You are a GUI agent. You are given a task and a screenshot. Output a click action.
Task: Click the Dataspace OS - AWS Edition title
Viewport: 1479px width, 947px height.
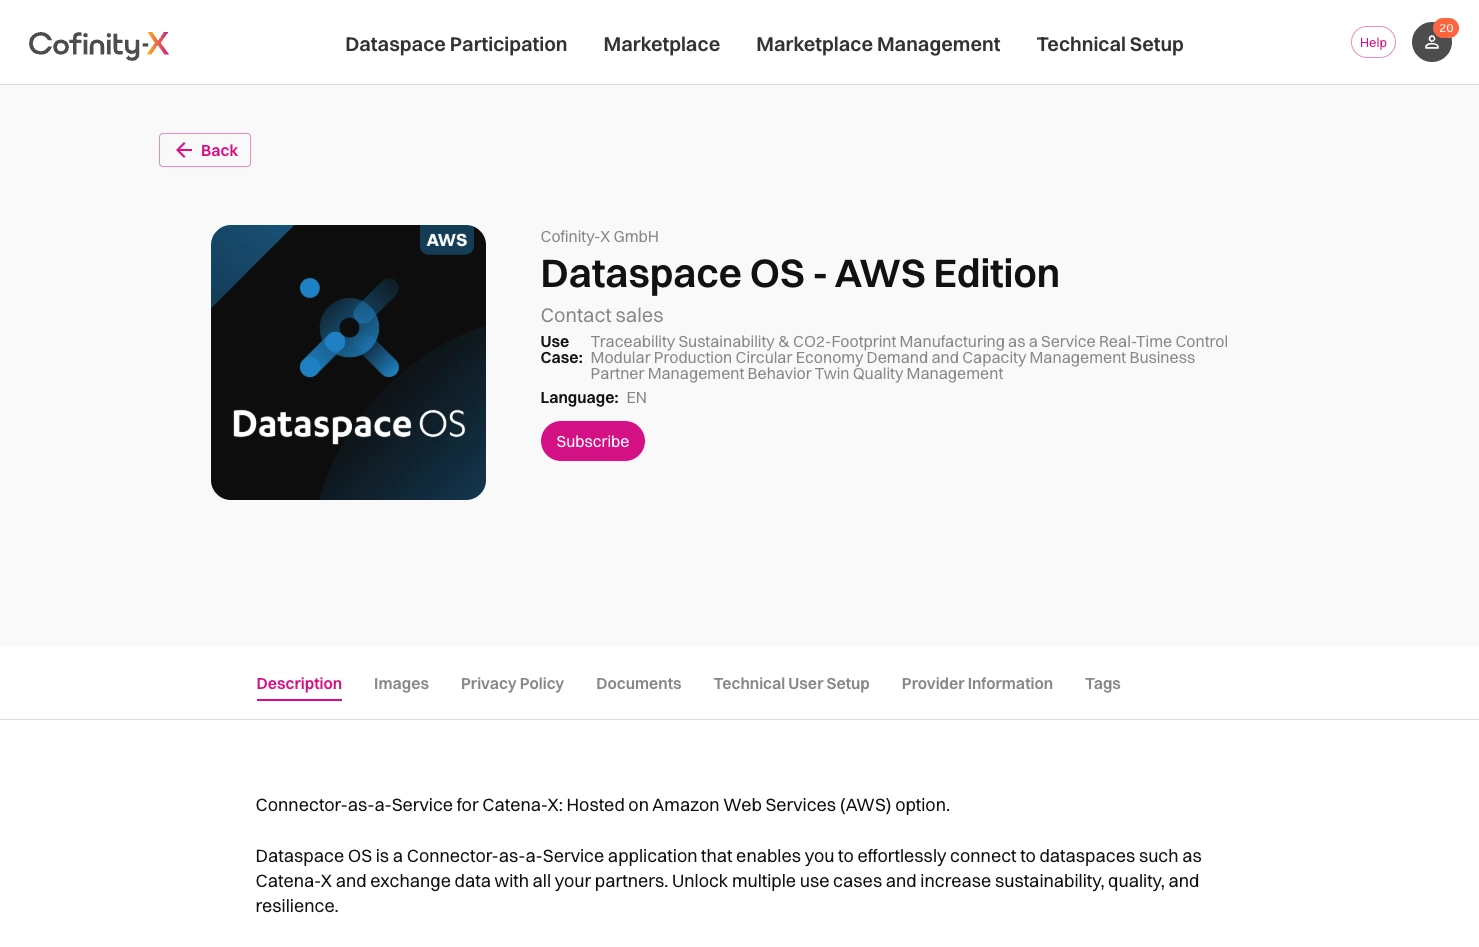coord(800,274)
